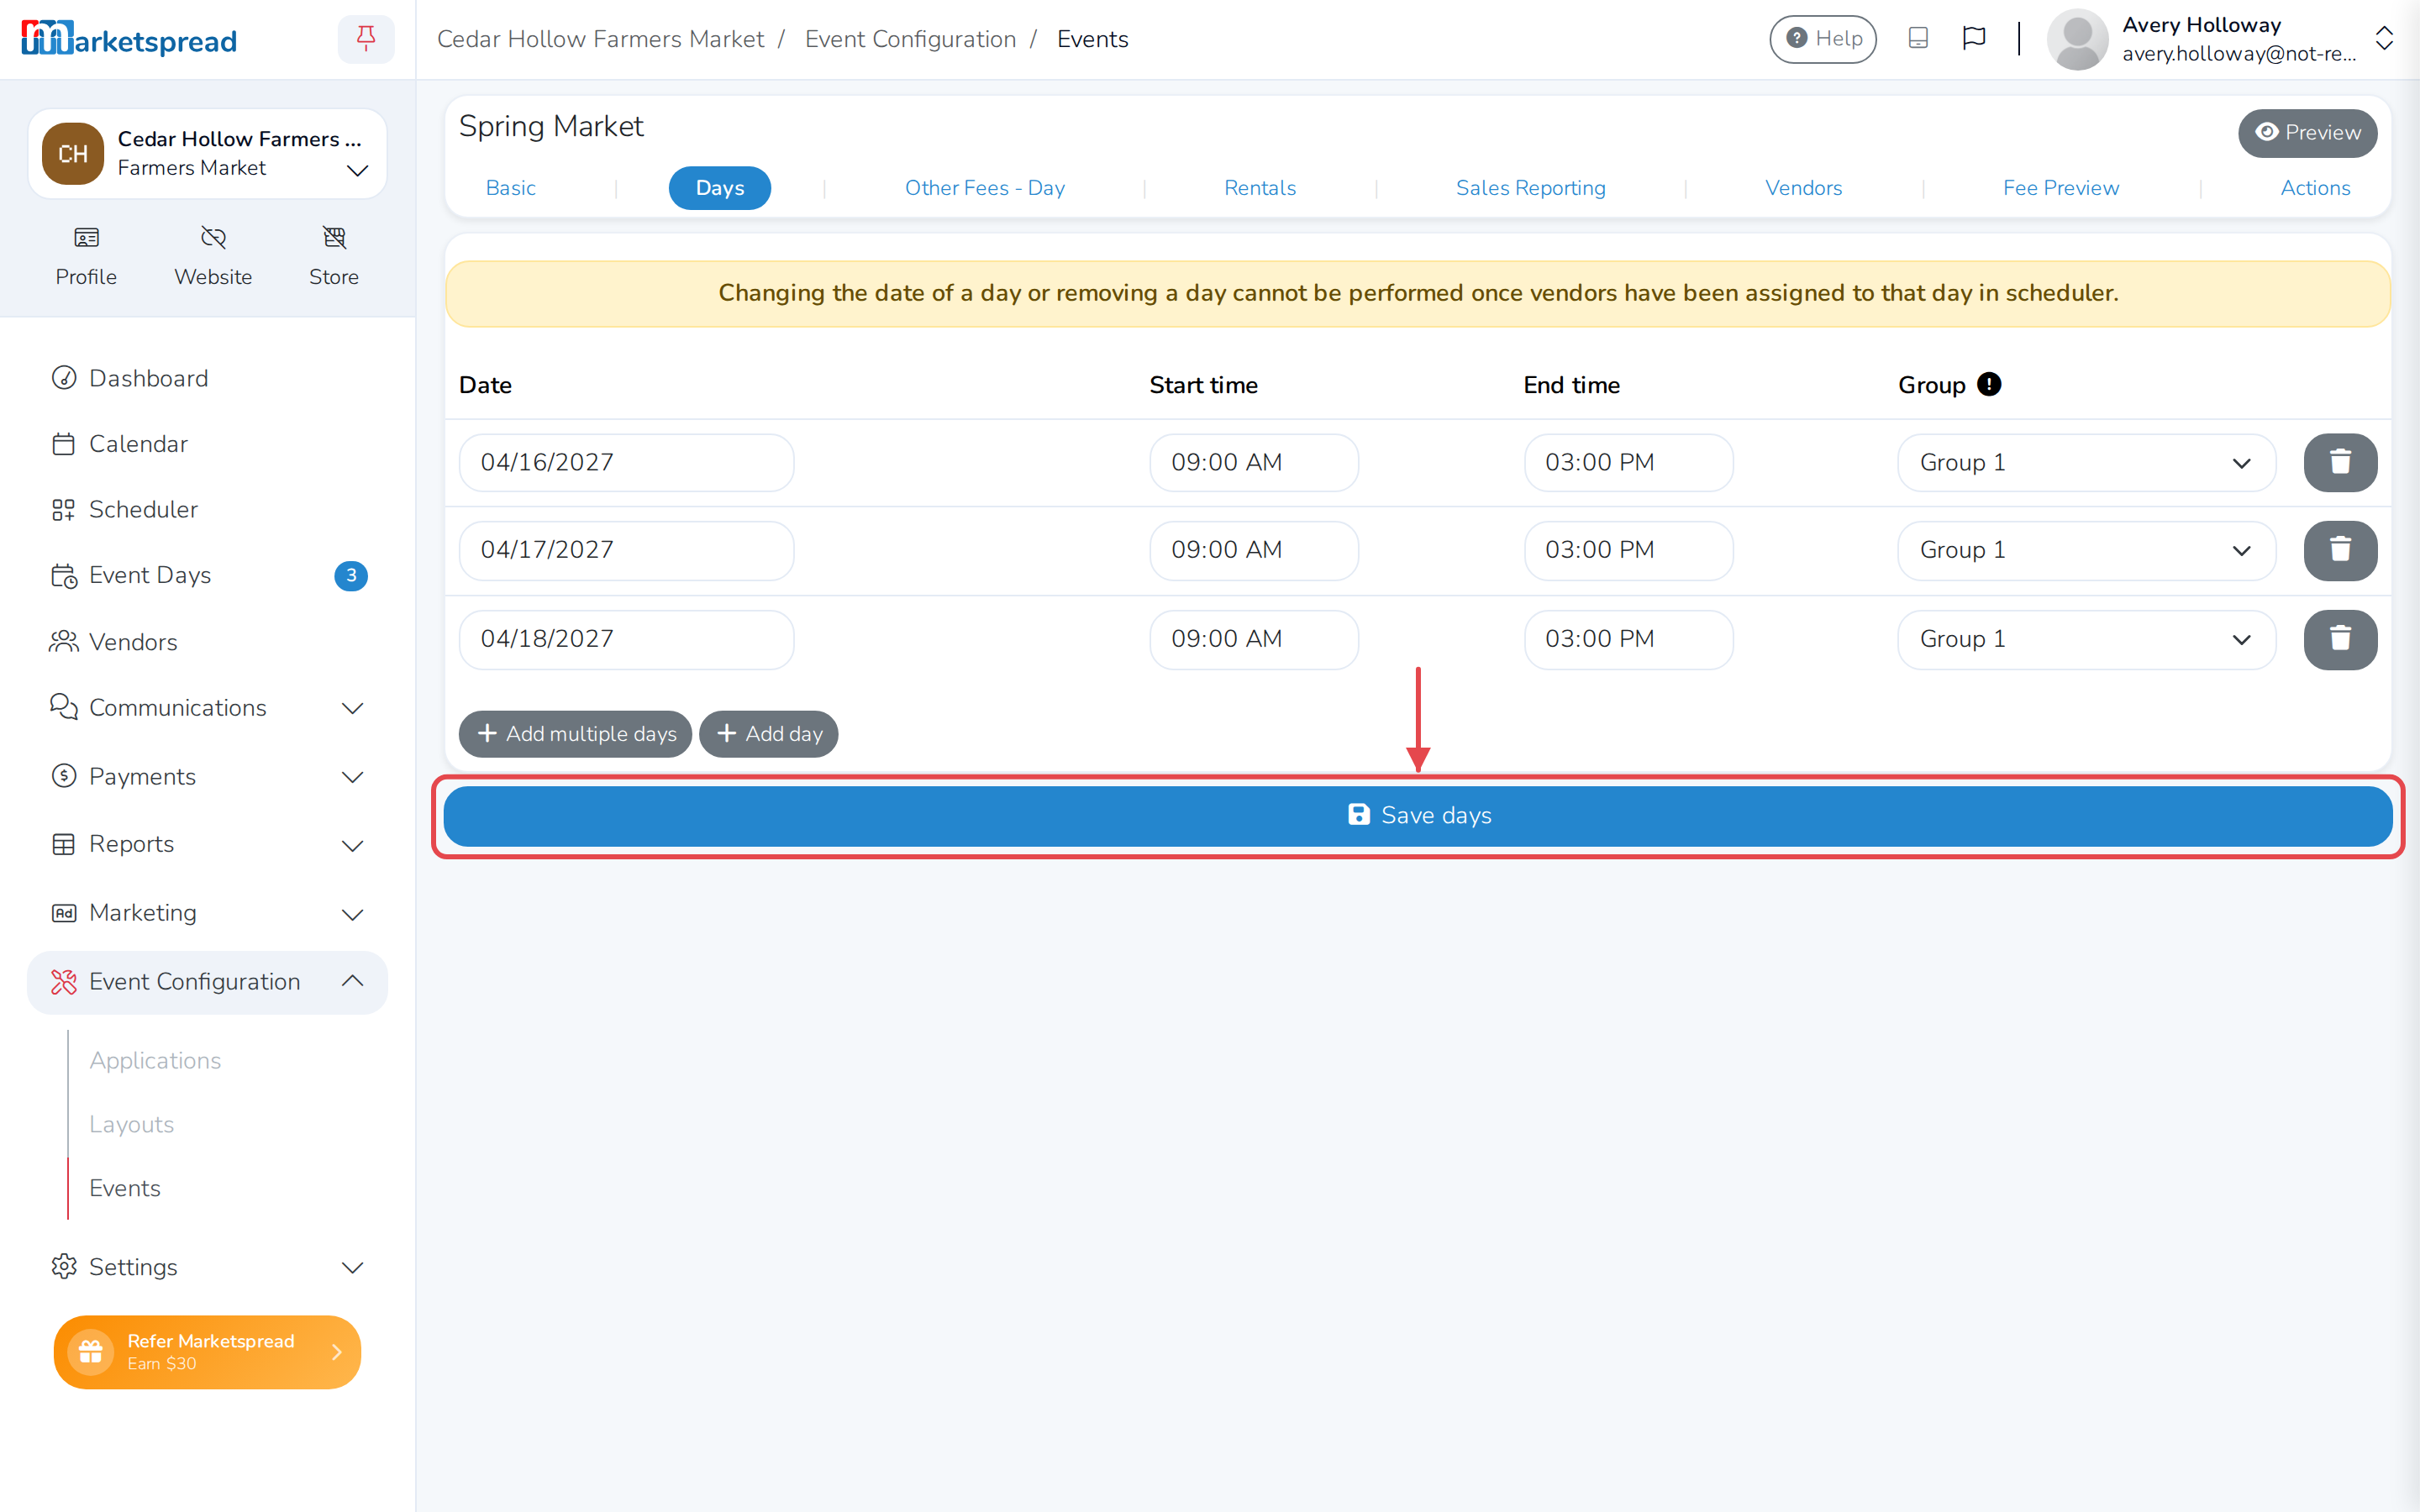This screenshot has width=2420, height=1512.
Task: Open the Cedar Hollow market switcher
Action: click(207, 154)
